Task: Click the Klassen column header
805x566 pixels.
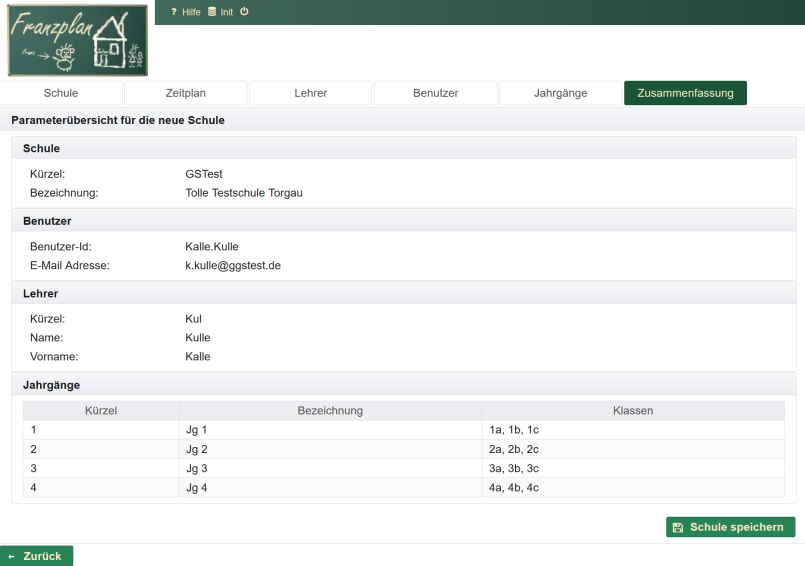Action: (x=633, y=410)
